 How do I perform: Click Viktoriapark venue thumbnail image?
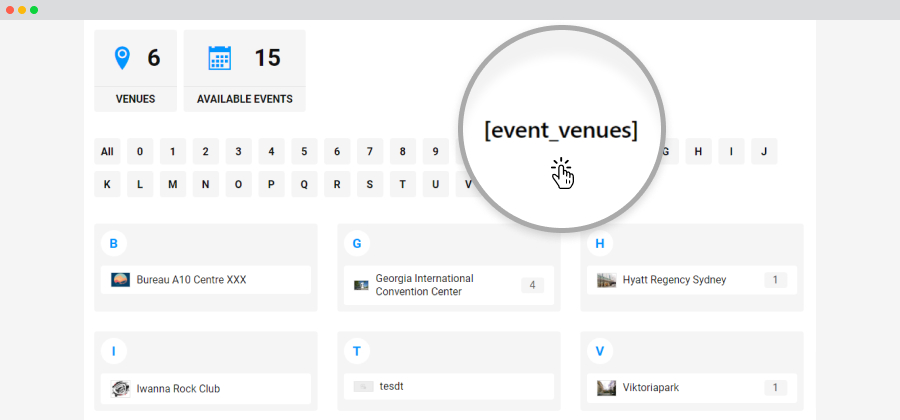click(x=607, y=388)
